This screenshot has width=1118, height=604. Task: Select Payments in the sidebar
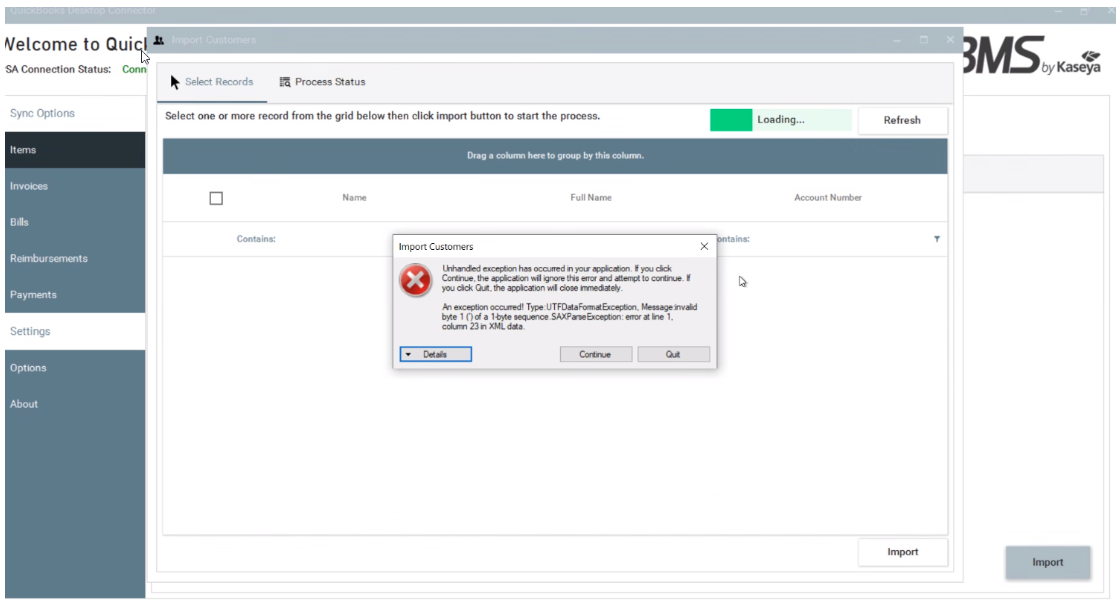click(75, 295)
